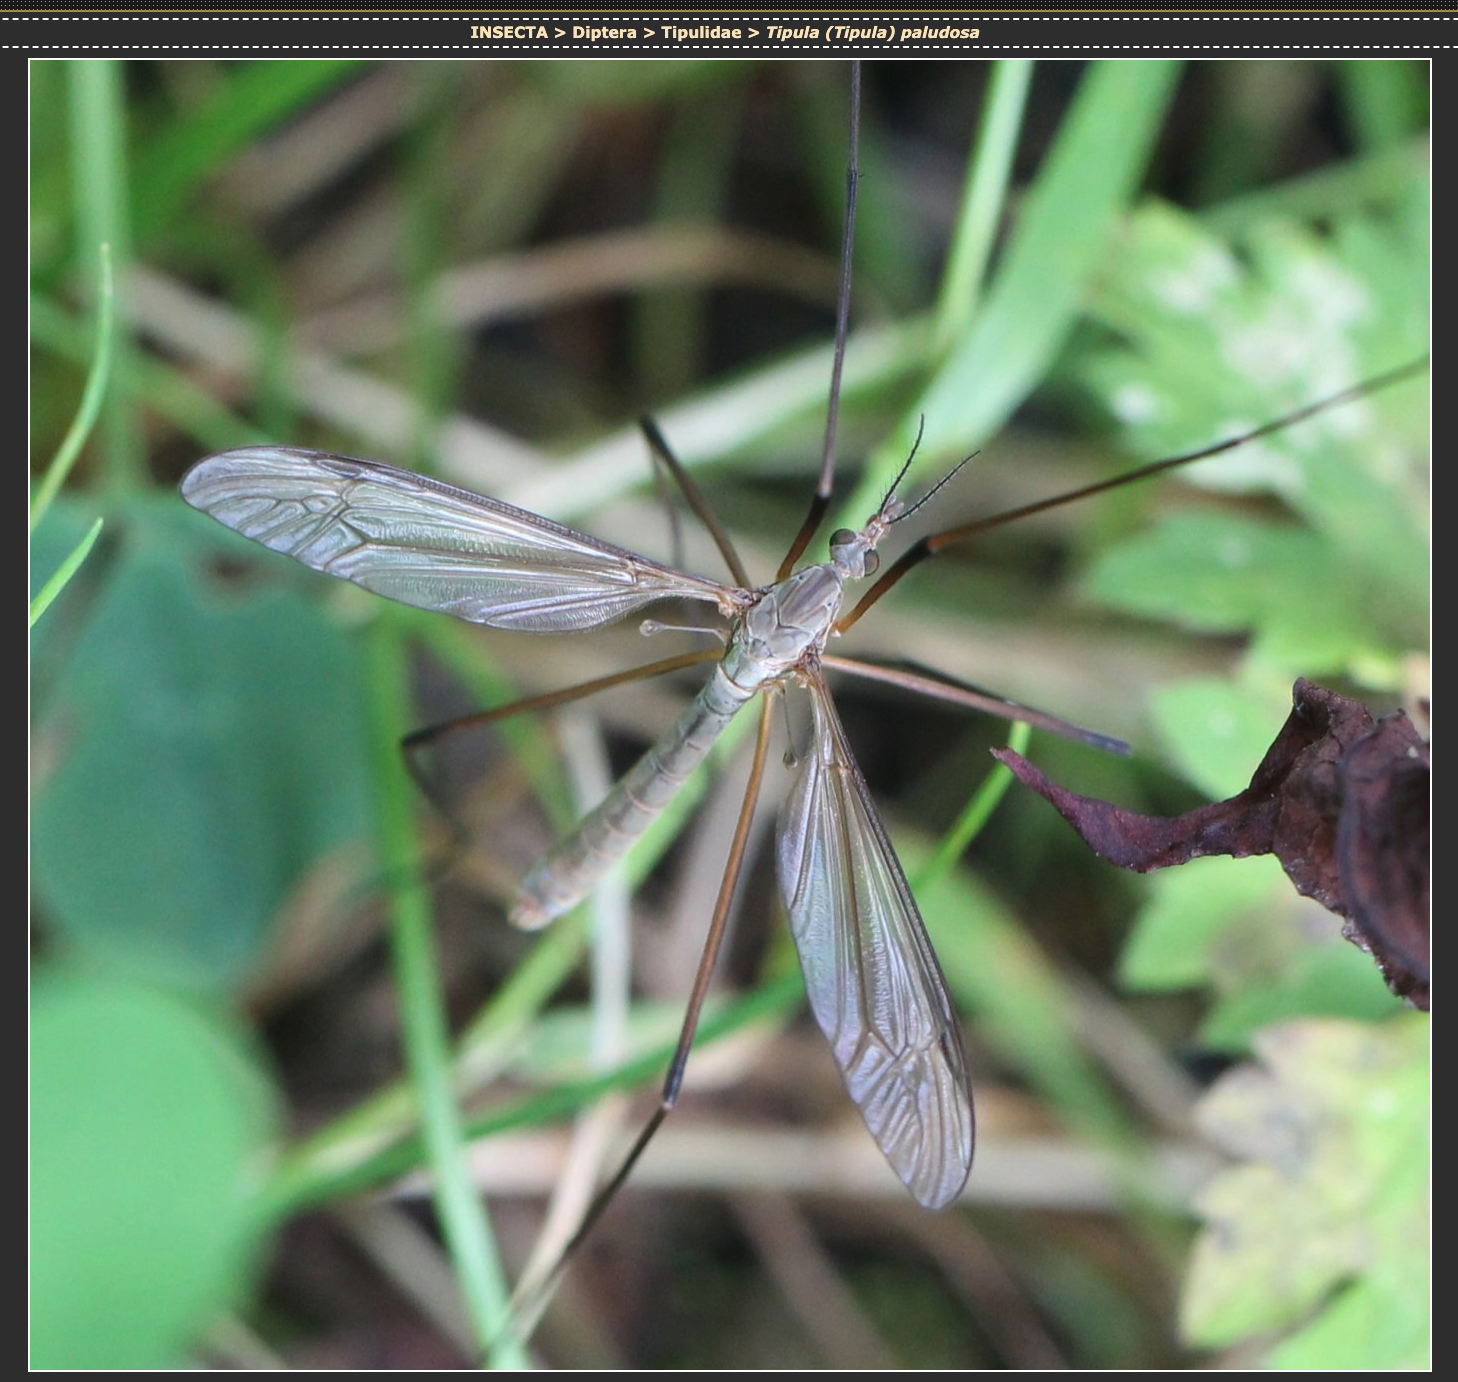Screen dimensions: 1458x1382
Task: Click the haltere knob below the left wing
Action: 650,628
